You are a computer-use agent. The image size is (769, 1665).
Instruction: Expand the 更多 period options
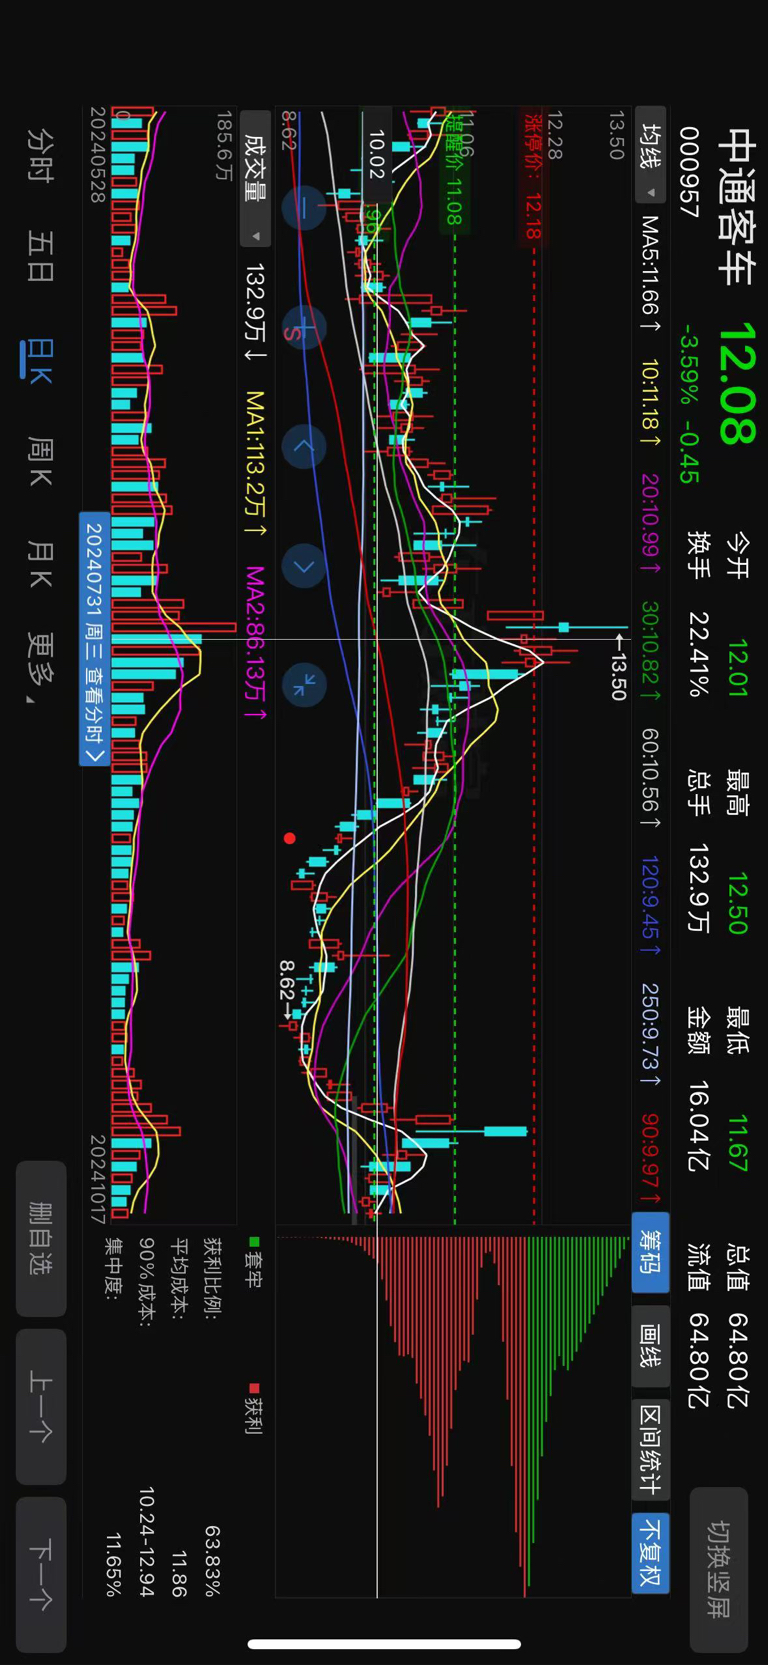tap(40, 667)
